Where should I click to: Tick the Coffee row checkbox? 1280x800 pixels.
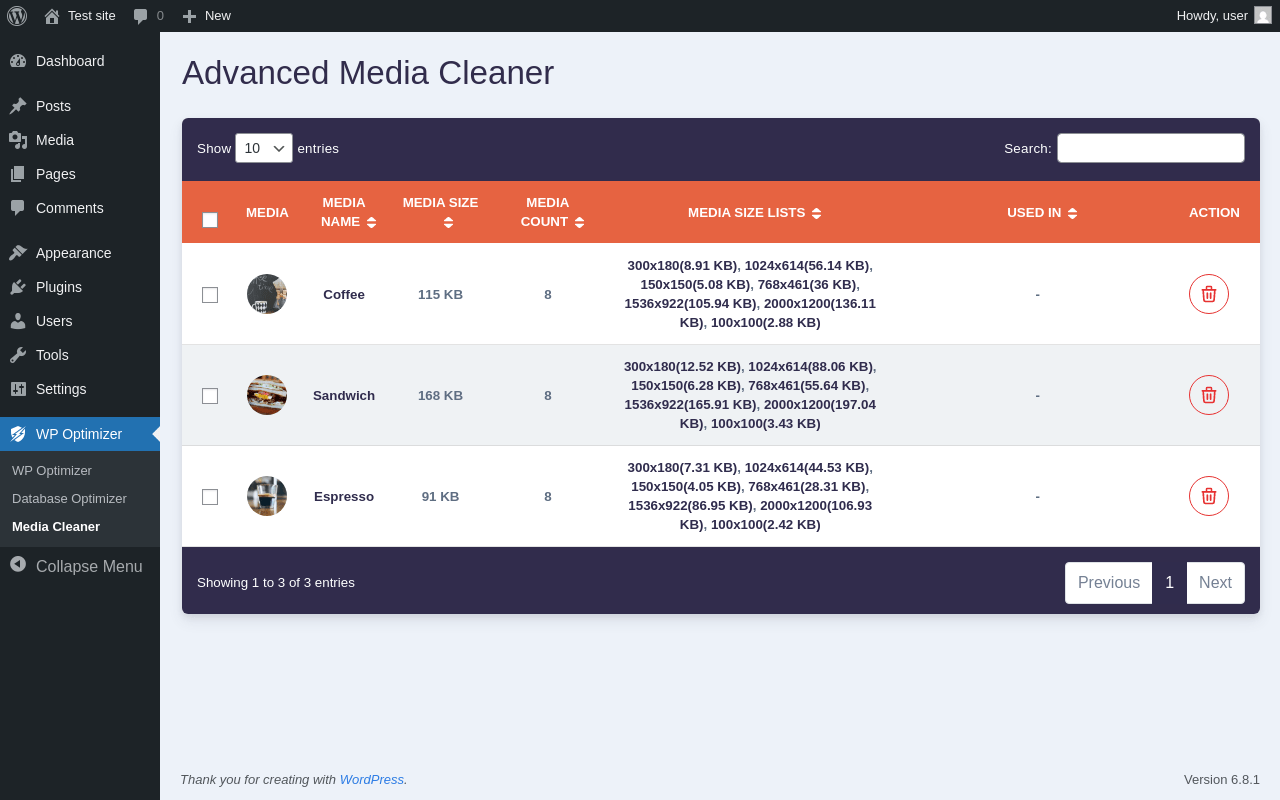pyautogui.click(x=210, y=295)
